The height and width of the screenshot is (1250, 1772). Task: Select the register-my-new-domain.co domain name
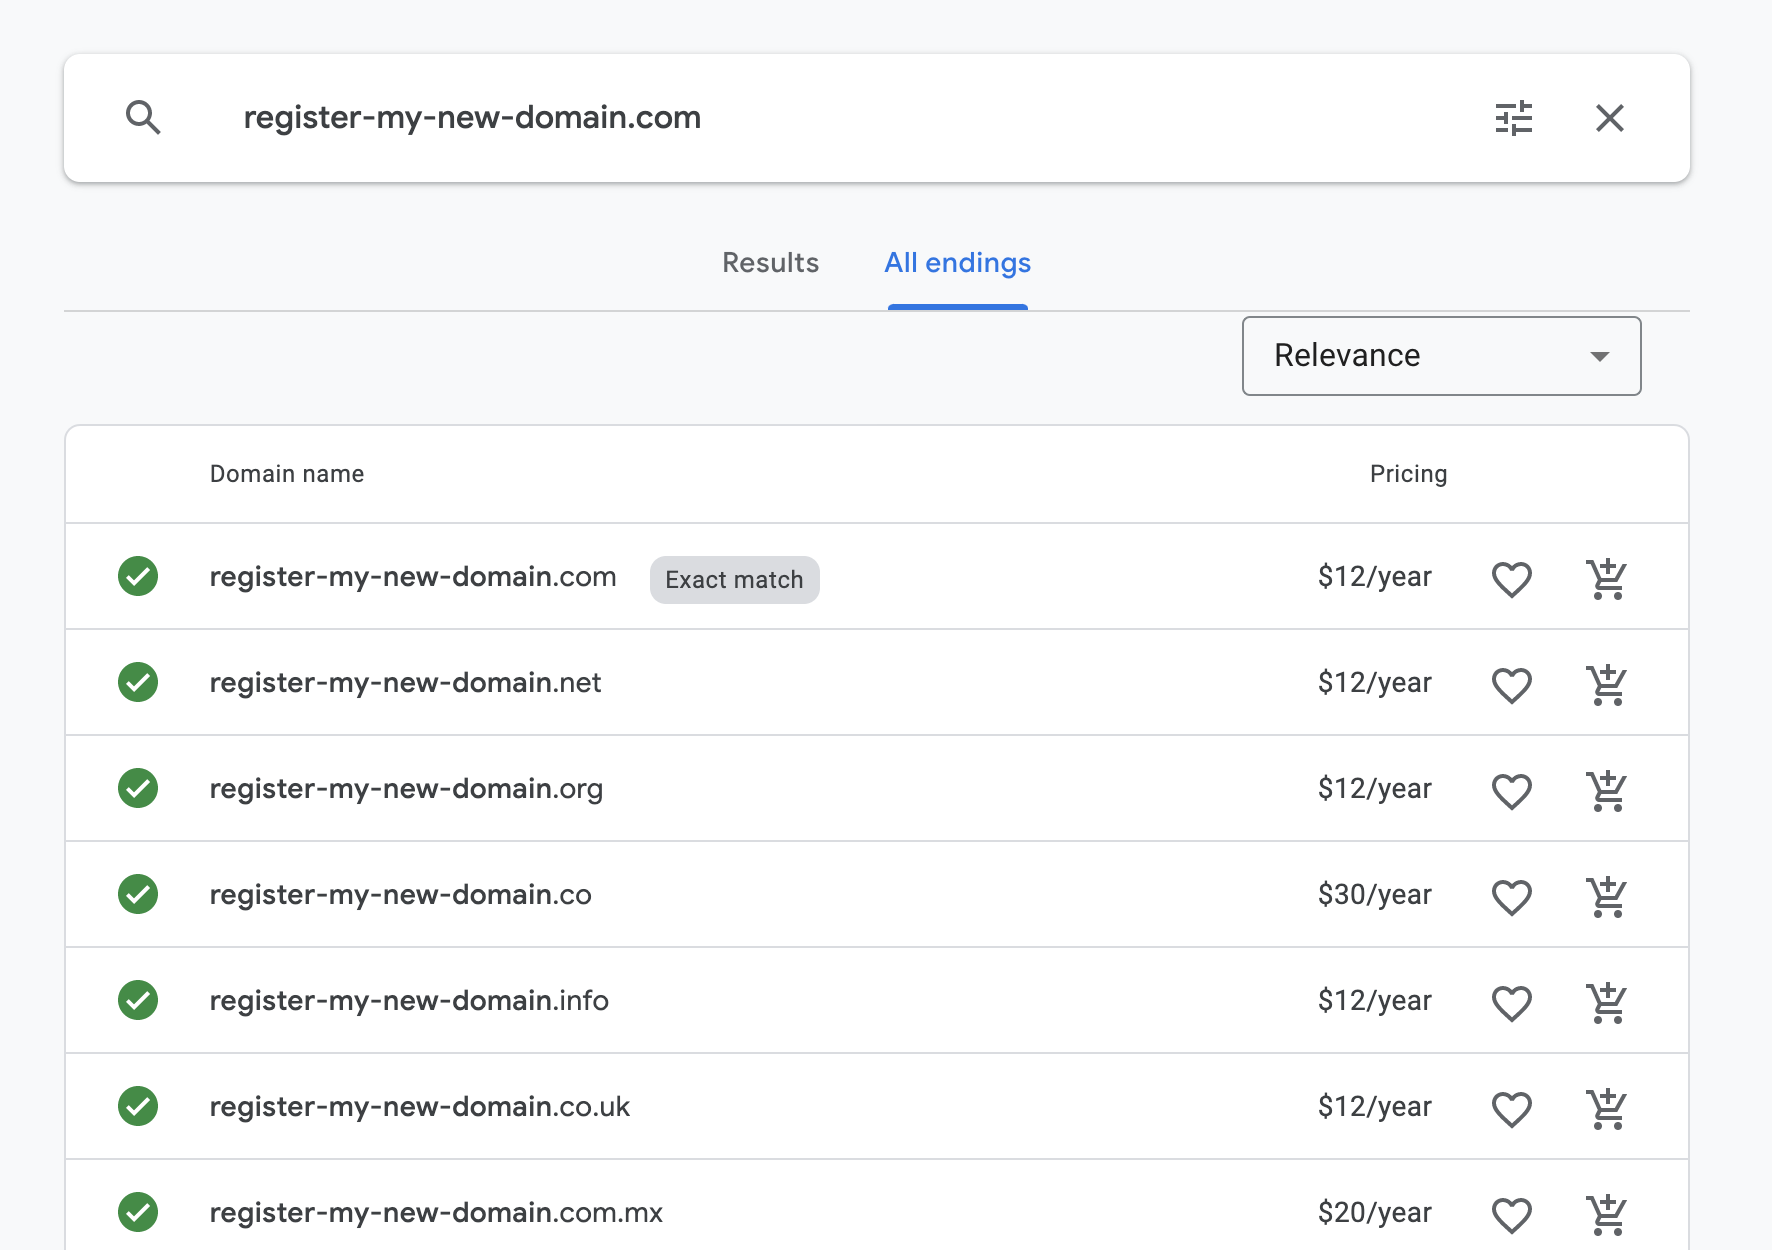400,895
